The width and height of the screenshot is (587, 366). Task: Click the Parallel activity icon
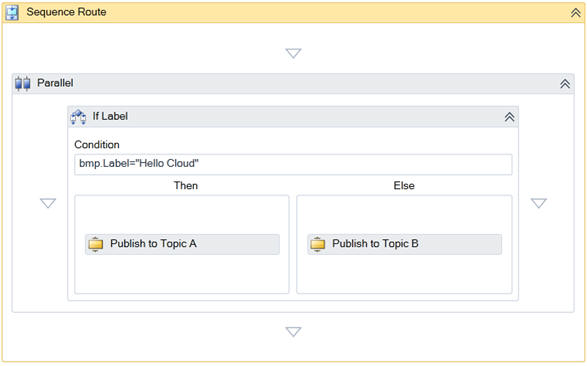click(x=22, y=83)
